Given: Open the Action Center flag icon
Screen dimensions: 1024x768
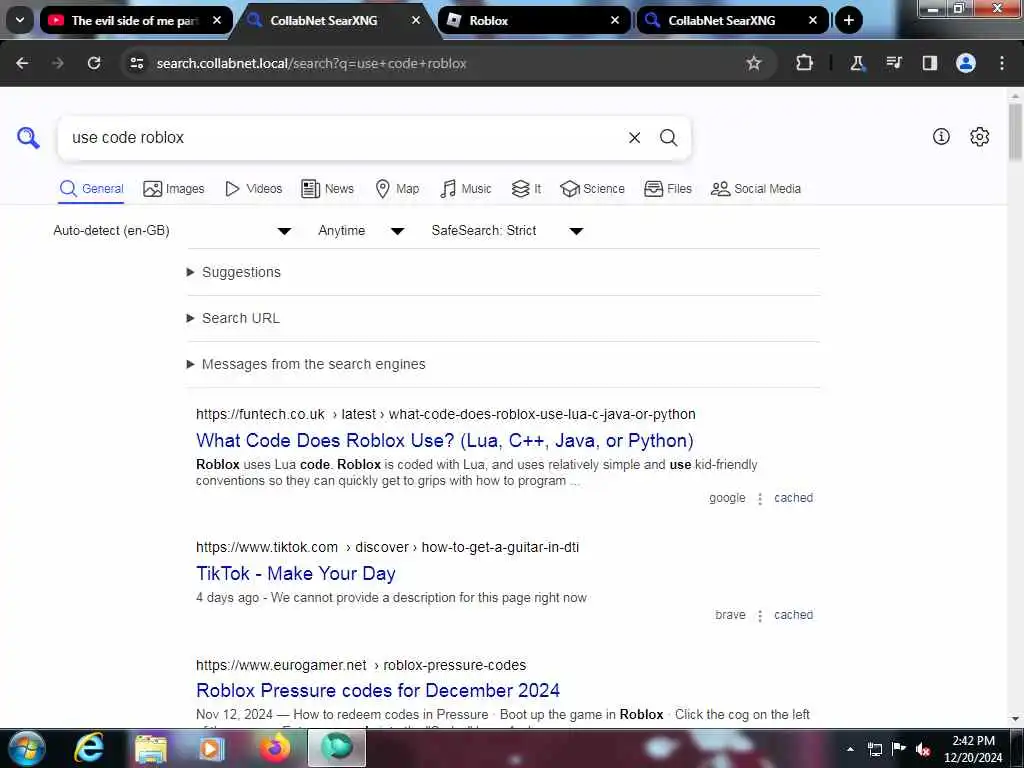Looking at the screenshot, I should 899,749.
